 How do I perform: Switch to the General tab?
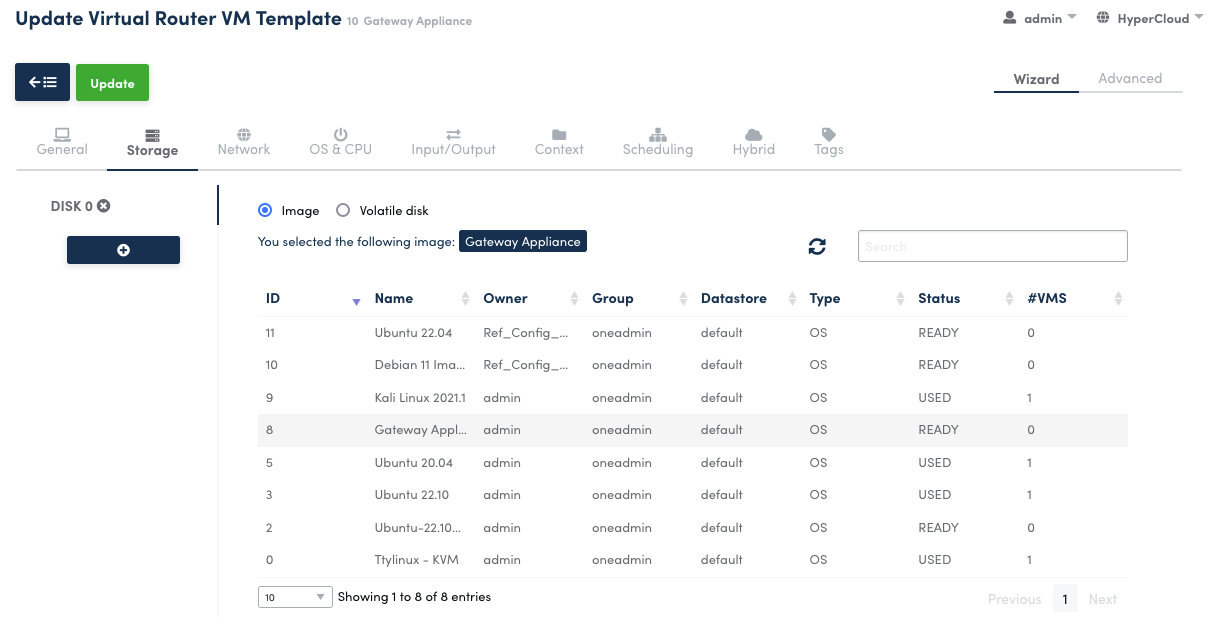(x=62, y=142)
